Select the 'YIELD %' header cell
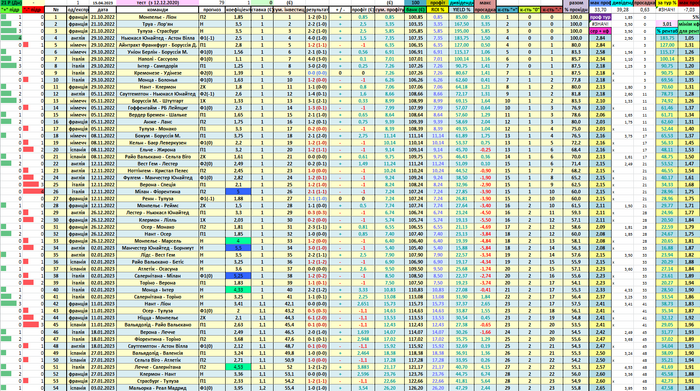 point(462,9)
